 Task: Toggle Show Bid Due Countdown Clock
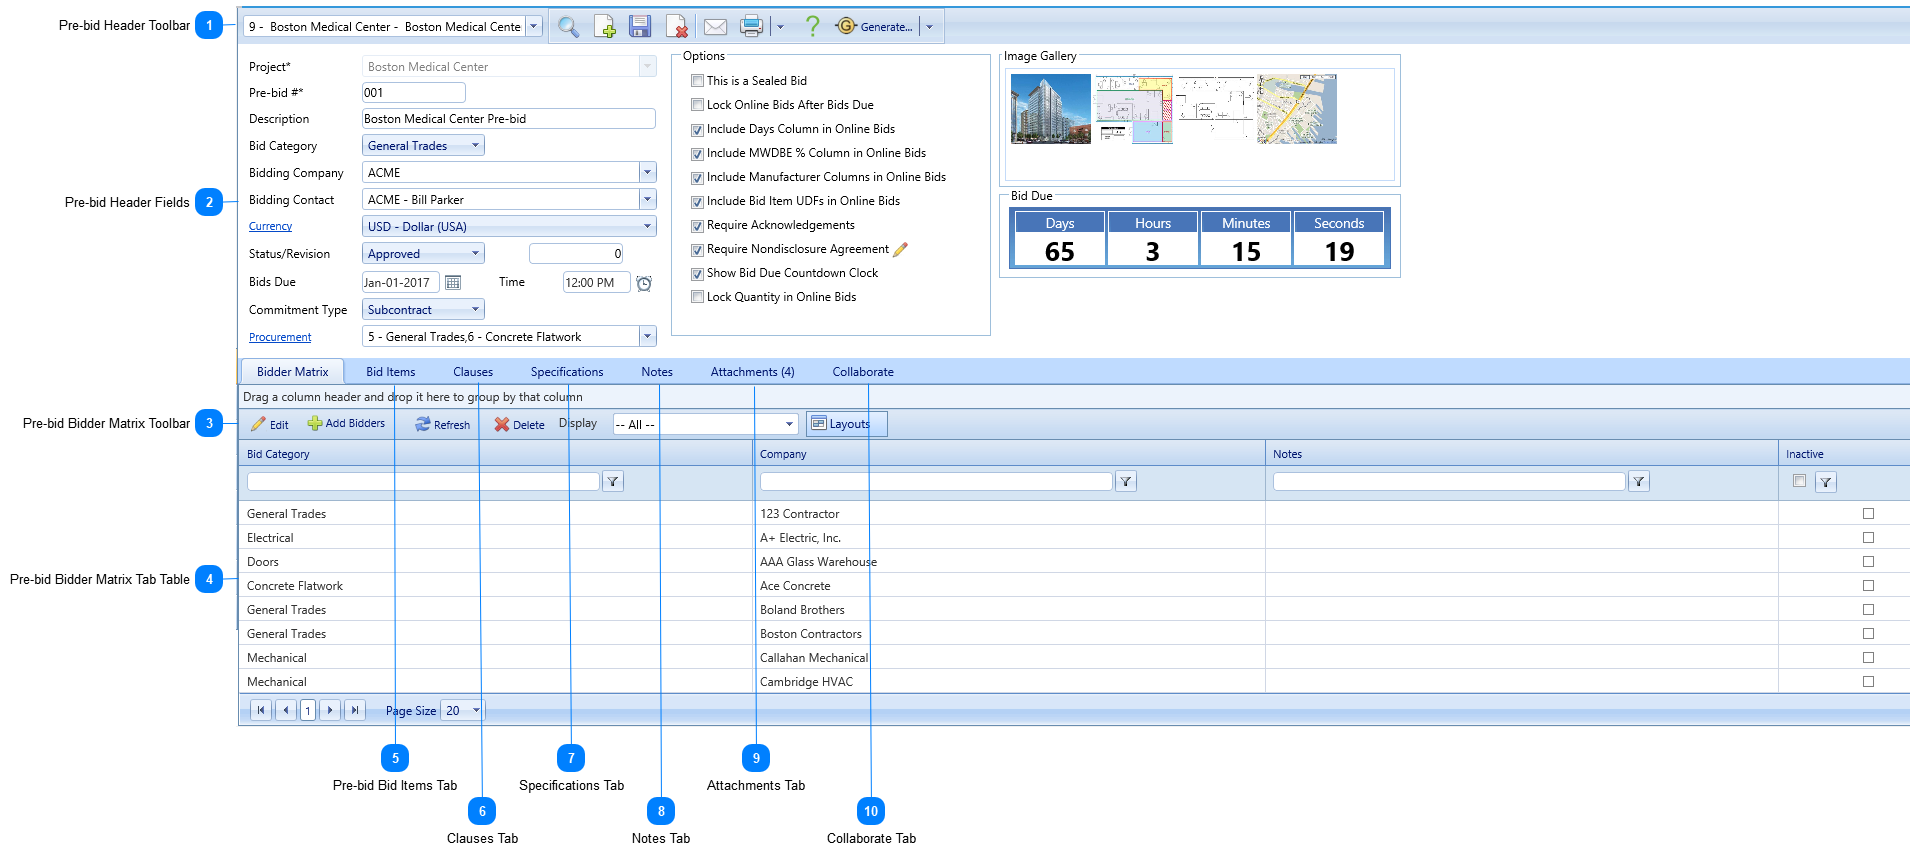click(x=698, y=273)
